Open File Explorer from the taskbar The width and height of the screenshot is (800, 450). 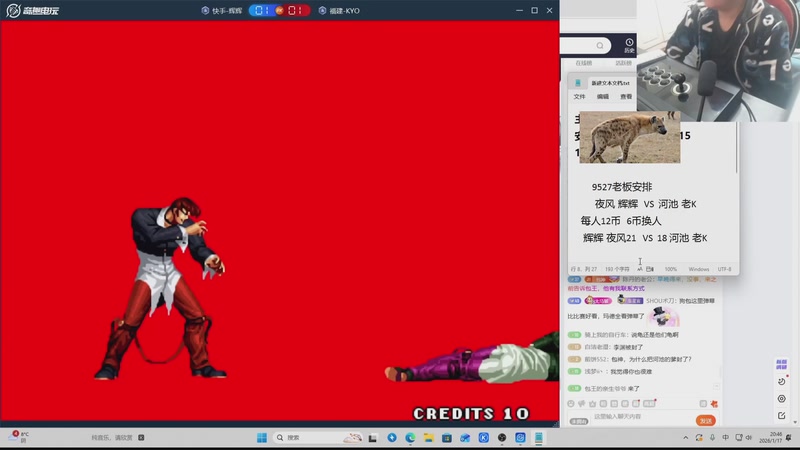429,438
